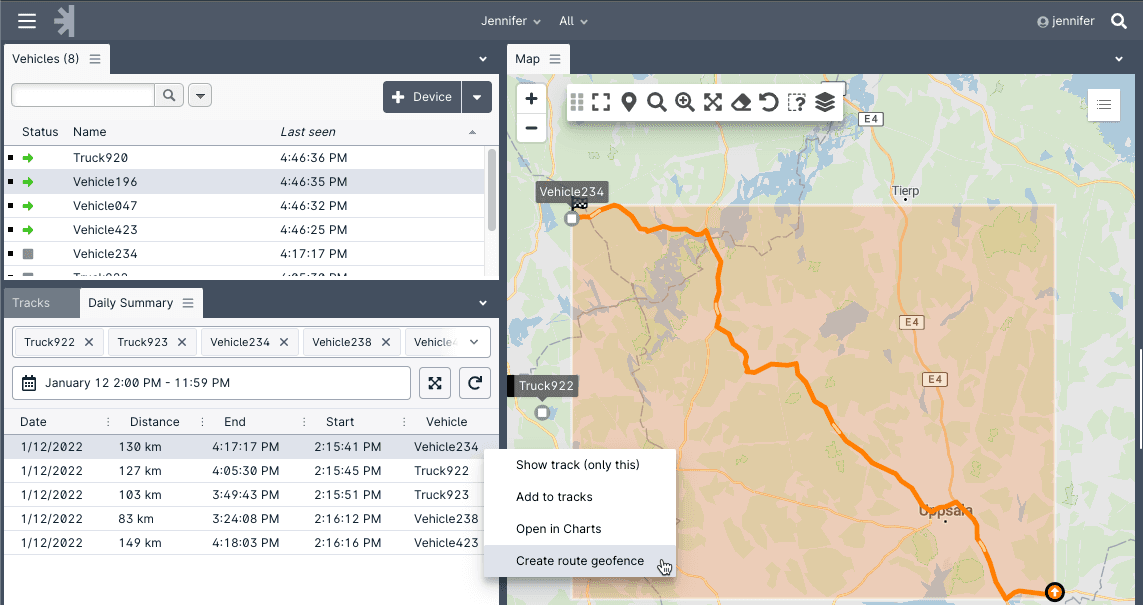Click the fit-to-extent arrows icon in map toolbar
This screenshot has width=1143, height=605.
[713, 102]
